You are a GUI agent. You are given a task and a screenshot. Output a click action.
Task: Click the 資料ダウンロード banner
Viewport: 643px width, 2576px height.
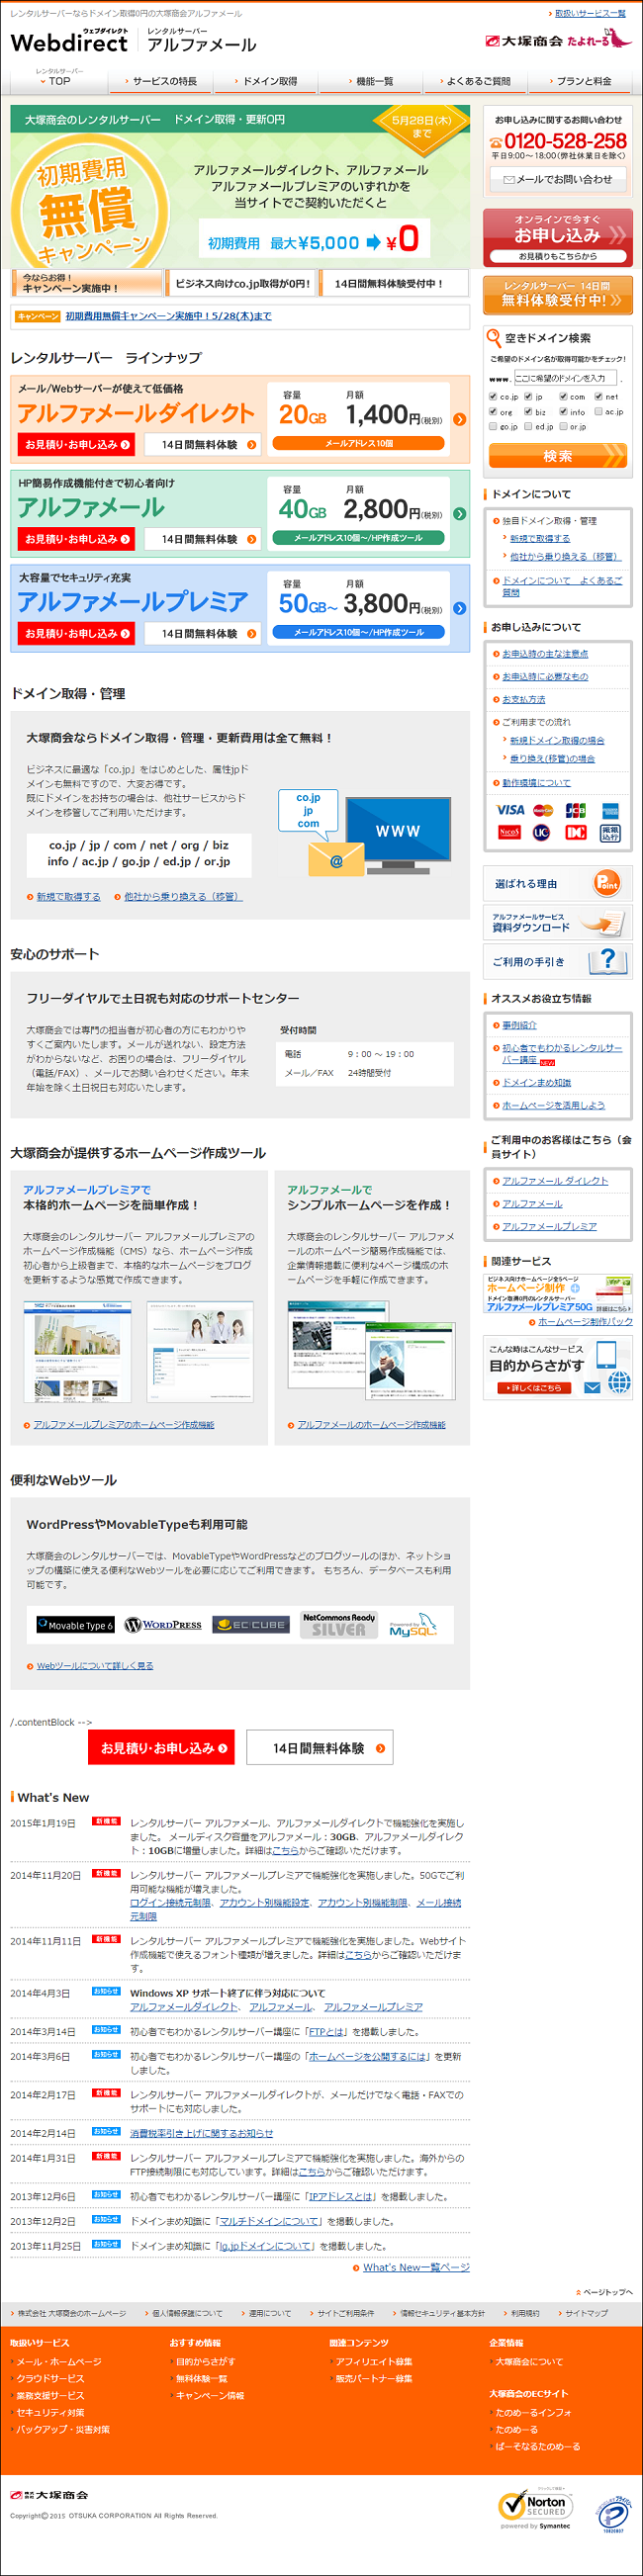click(x=558, y=923)
